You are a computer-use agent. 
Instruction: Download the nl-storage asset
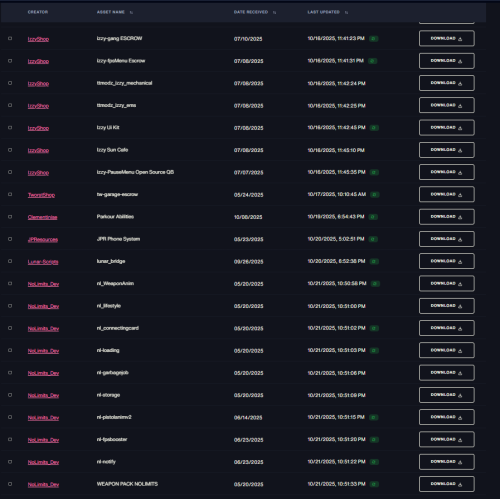tap(447, 395)
